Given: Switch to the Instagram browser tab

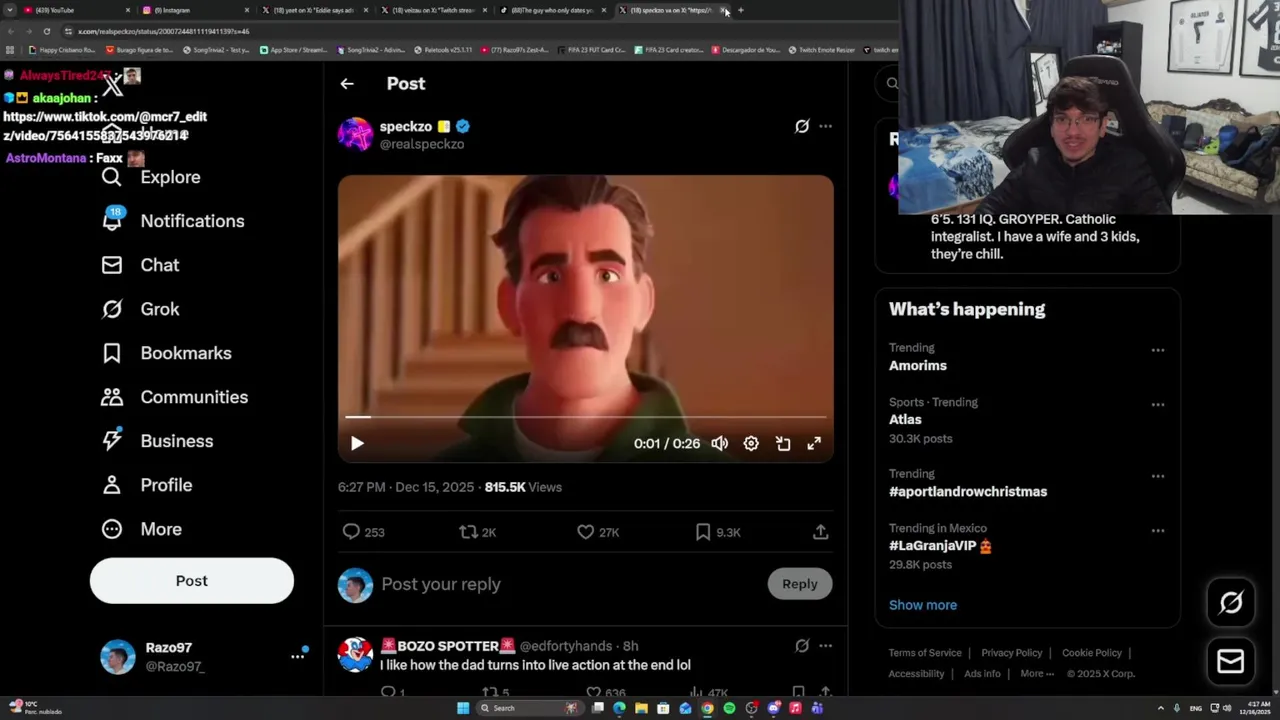Looking at the screenshot, I should pos(195,10).
